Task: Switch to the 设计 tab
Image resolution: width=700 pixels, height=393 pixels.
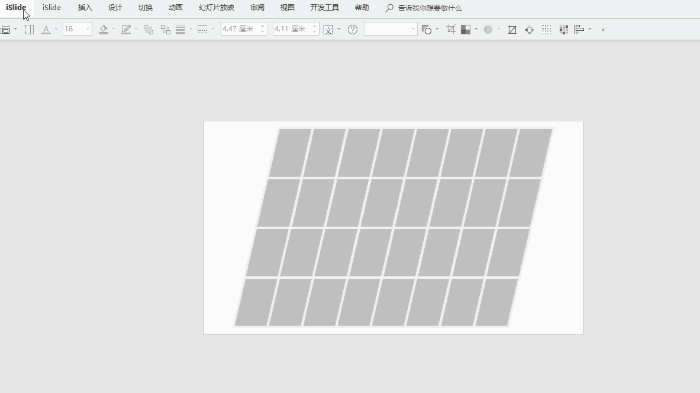Action: pos(115,8)
